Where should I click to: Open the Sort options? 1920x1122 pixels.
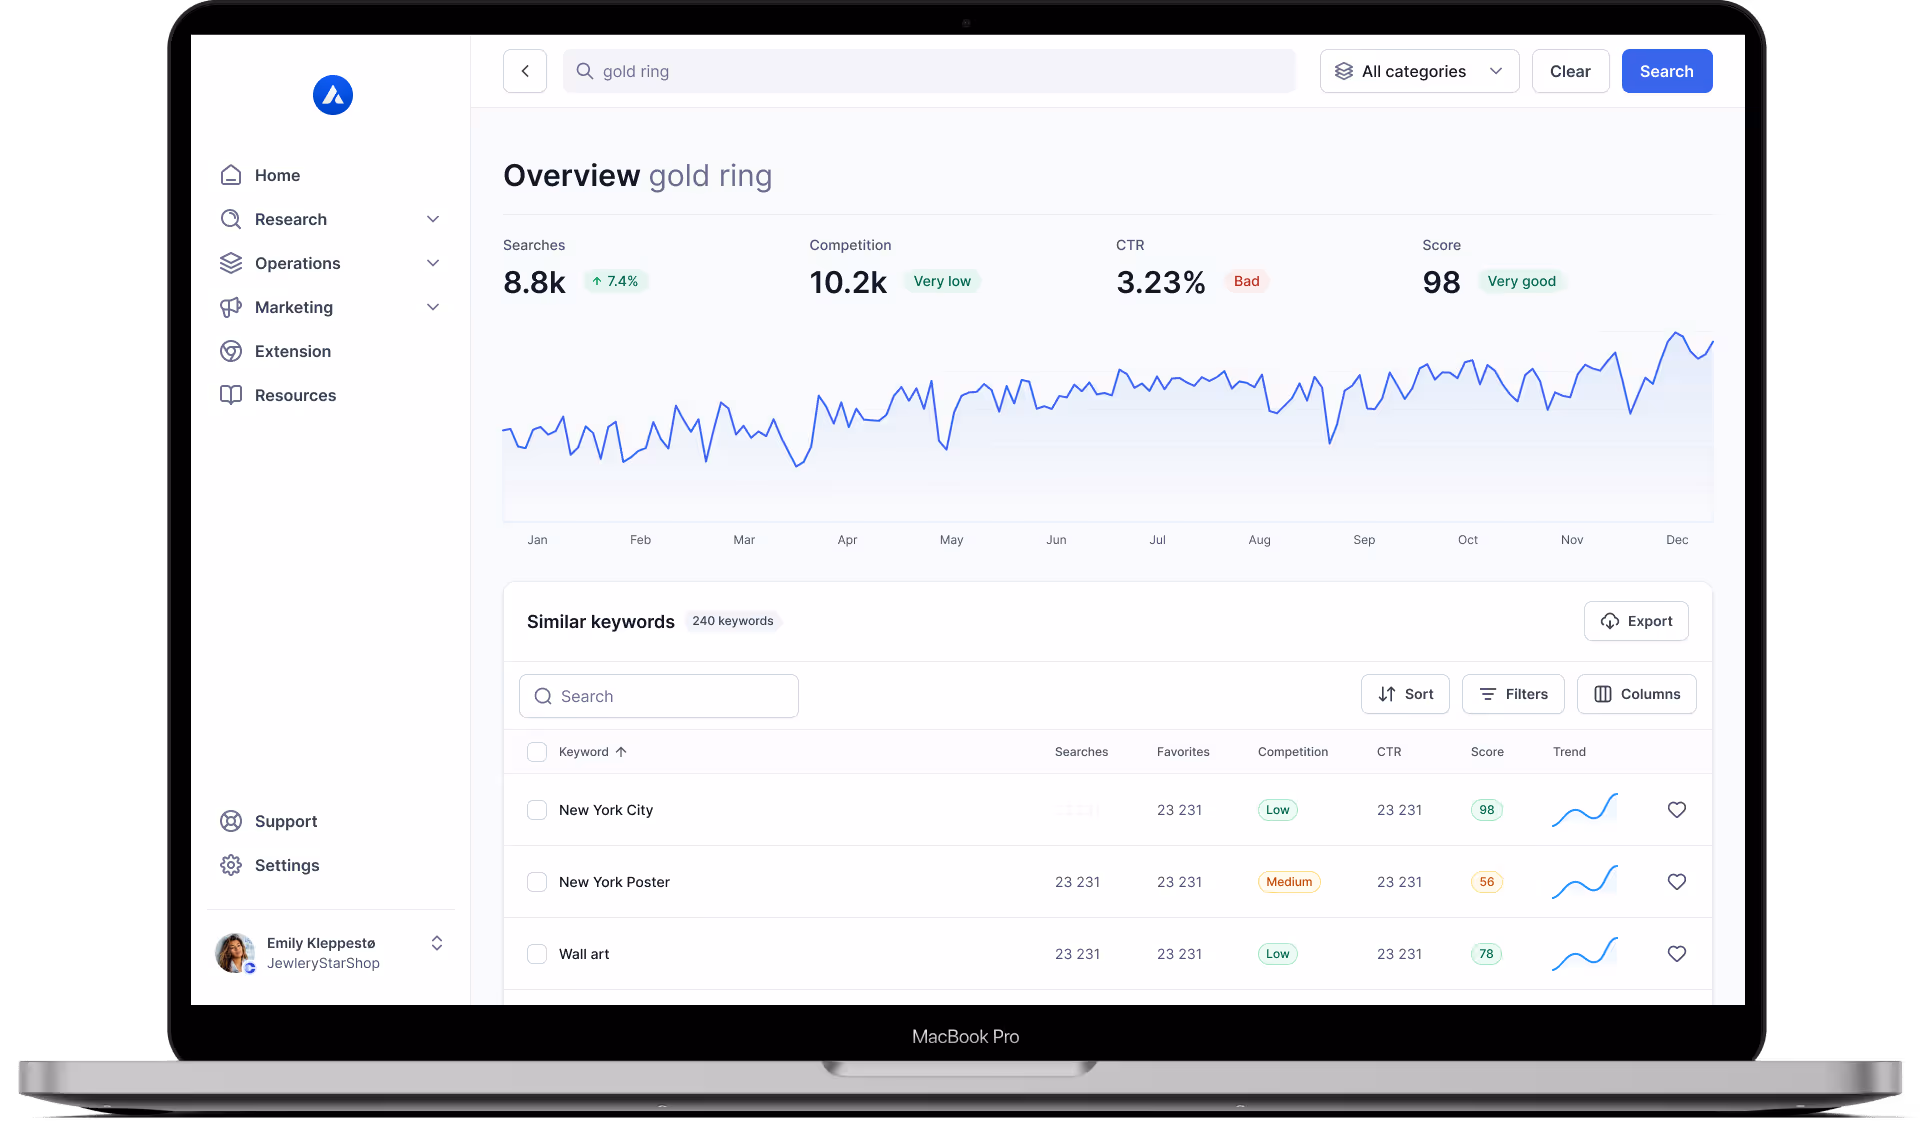tap(1405, 694)
